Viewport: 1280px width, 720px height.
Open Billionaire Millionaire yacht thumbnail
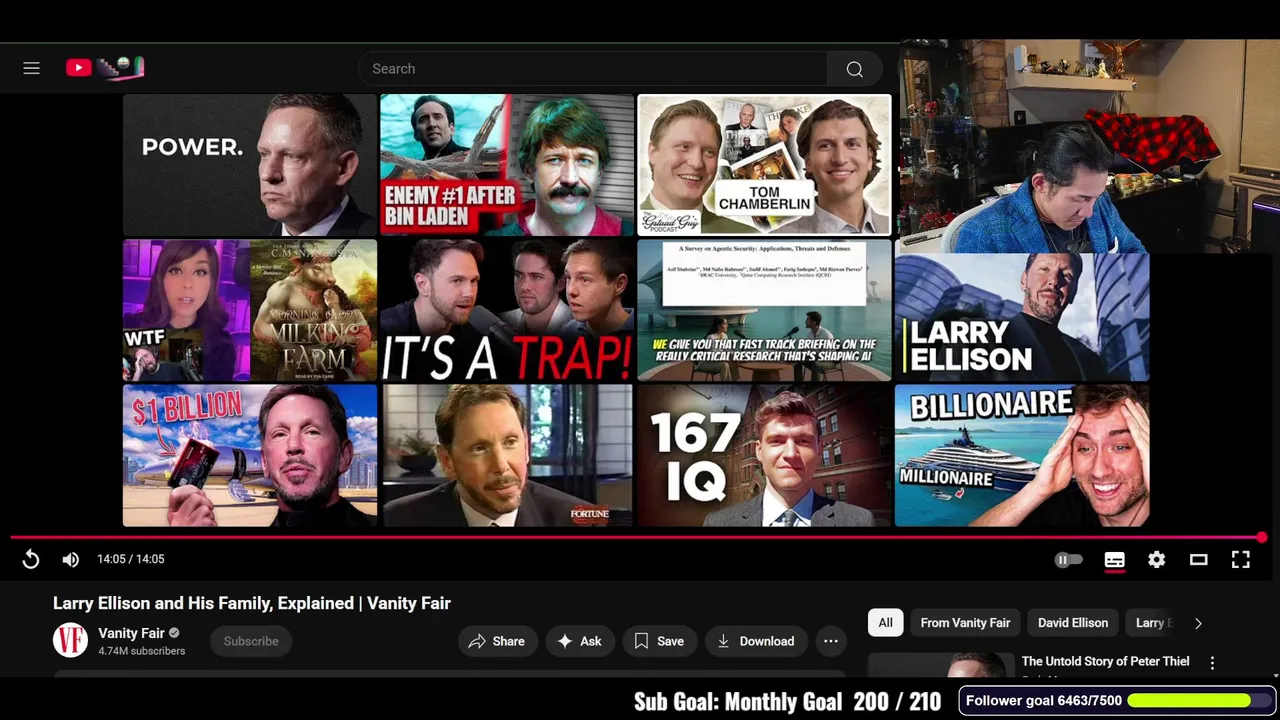pyautogui.click(x=1022, y=455)
